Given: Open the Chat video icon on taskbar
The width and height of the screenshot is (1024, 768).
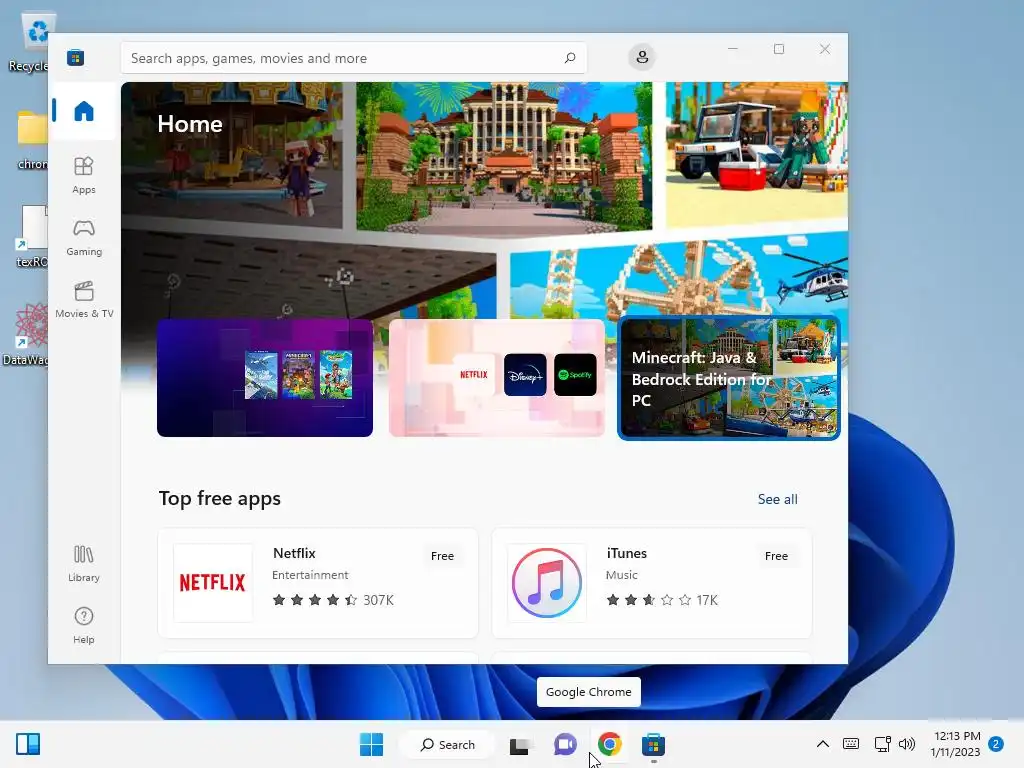Looking at the screenshot, I should pos(565,744).
